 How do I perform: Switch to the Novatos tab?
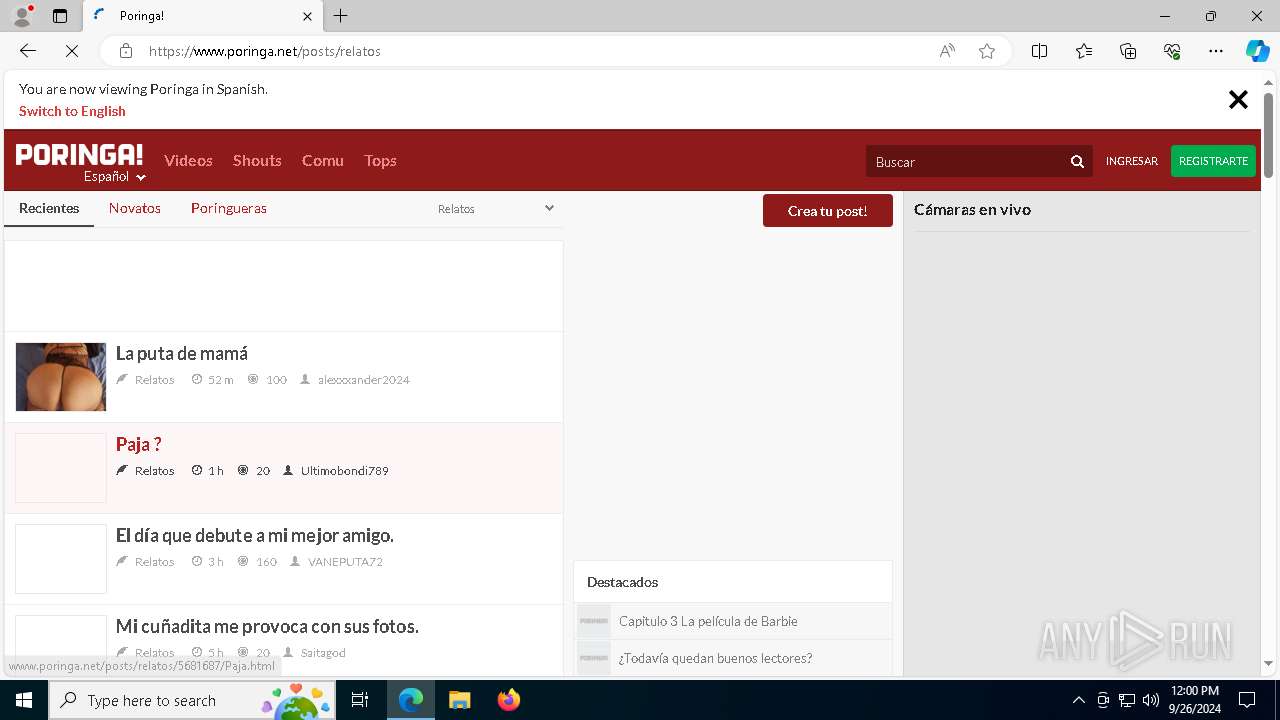point(135,208)
